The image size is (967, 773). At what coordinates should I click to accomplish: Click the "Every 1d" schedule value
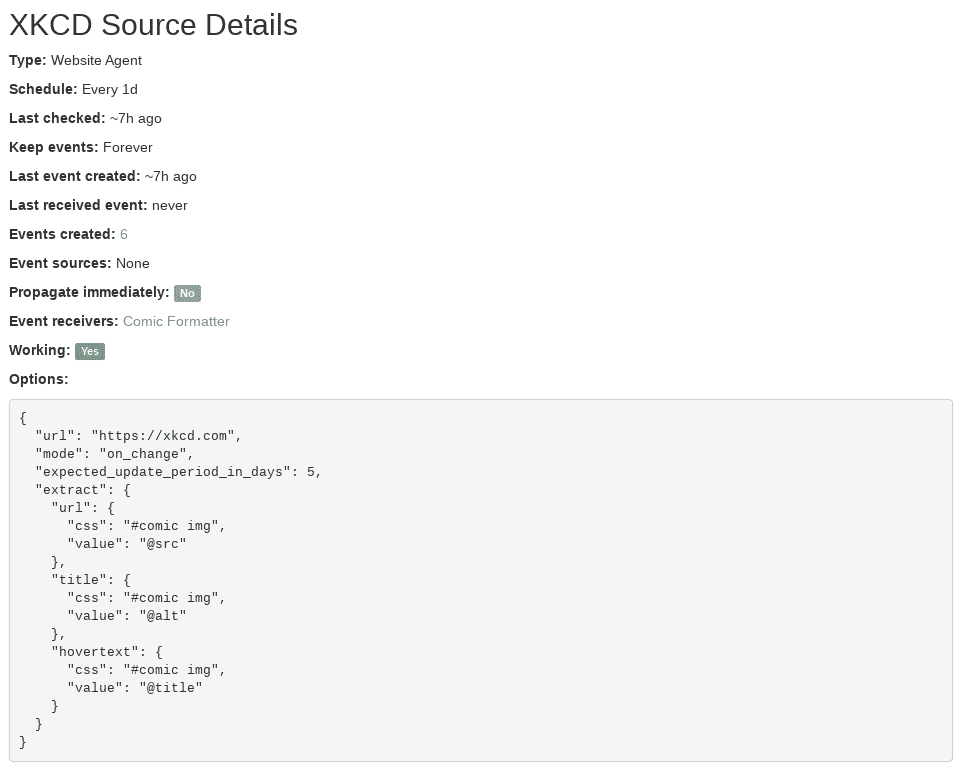(110, 90)
